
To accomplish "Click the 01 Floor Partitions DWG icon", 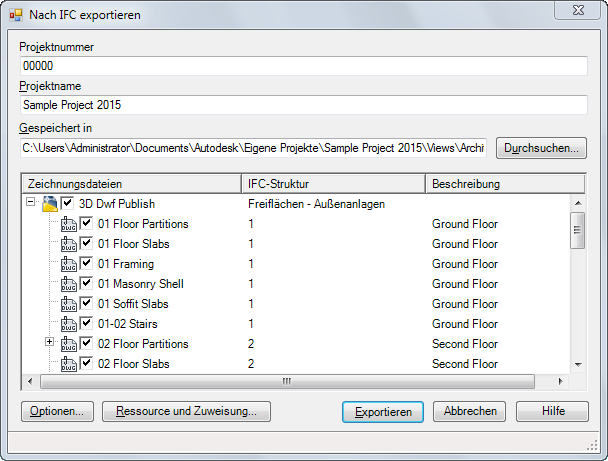I will tap(69, 224).
